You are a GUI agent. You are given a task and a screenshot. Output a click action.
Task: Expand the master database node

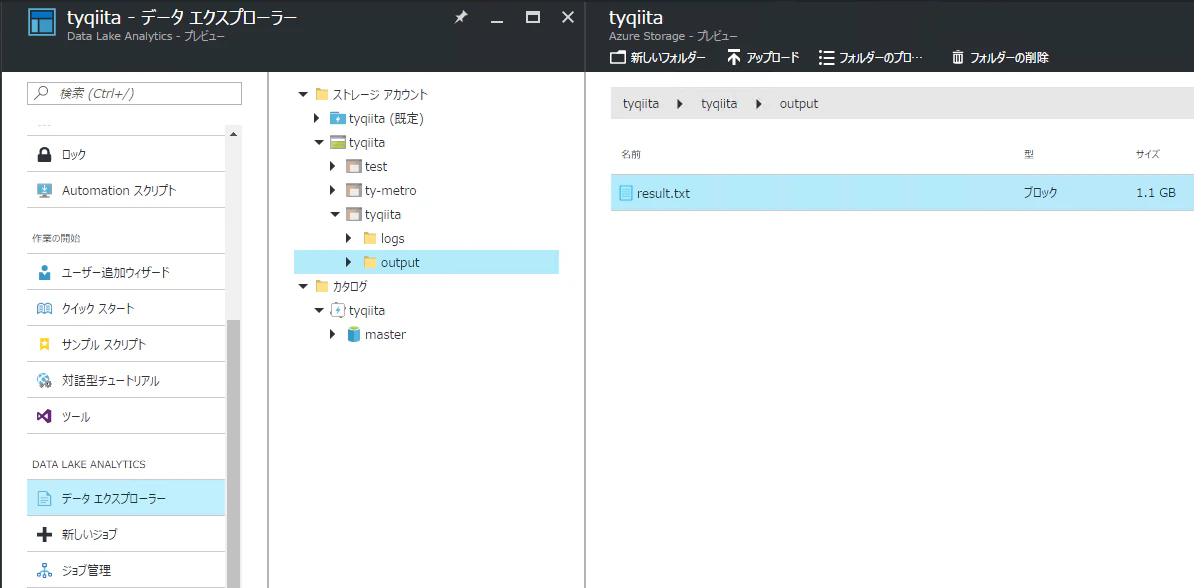333,334
